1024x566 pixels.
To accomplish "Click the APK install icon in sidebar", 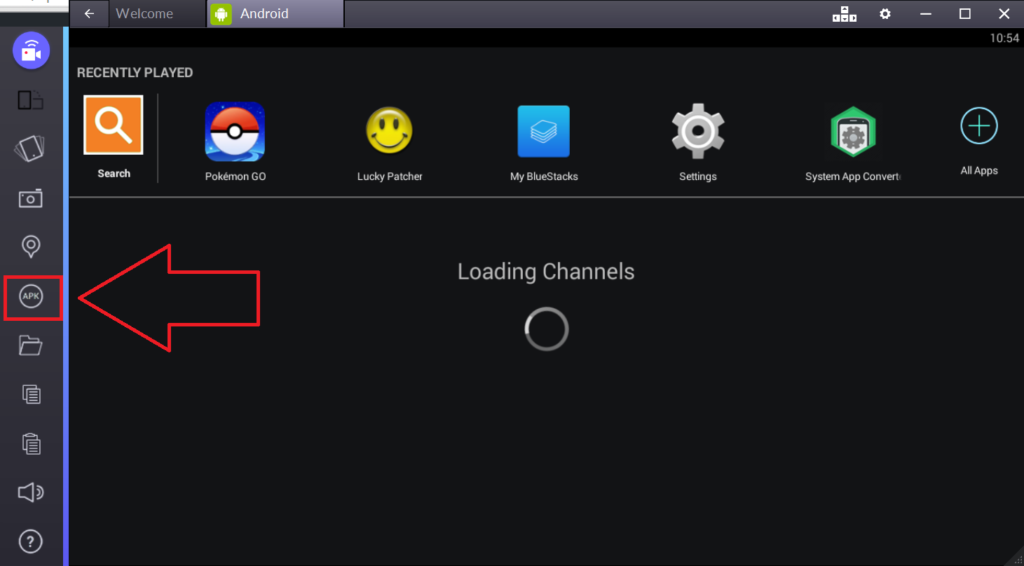I will 31,297.
